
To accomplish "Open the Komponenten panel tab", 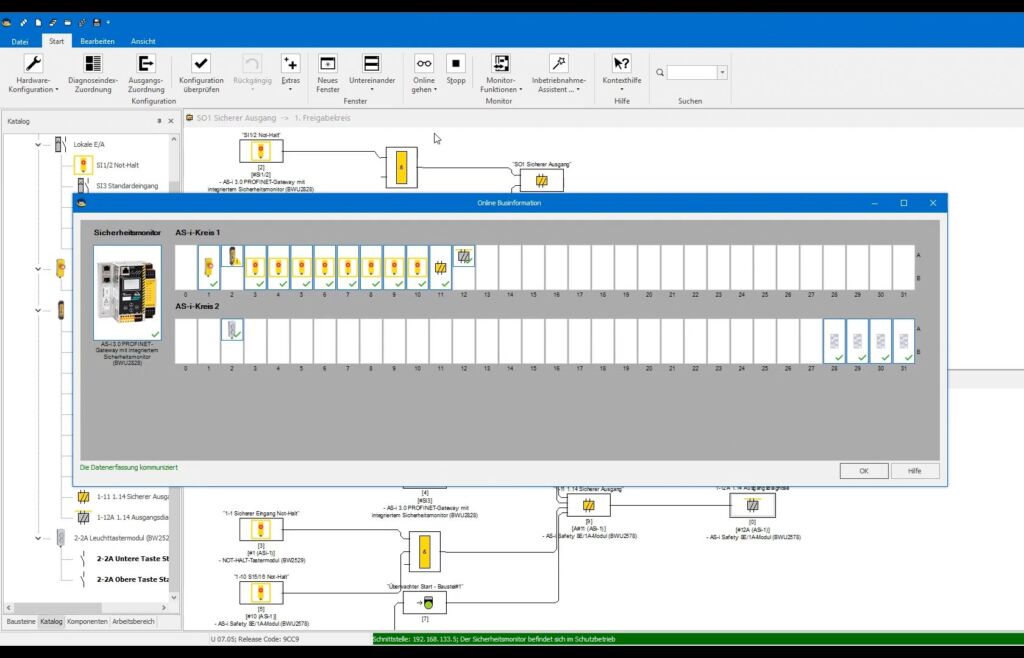I will click(x=87, y=621).
